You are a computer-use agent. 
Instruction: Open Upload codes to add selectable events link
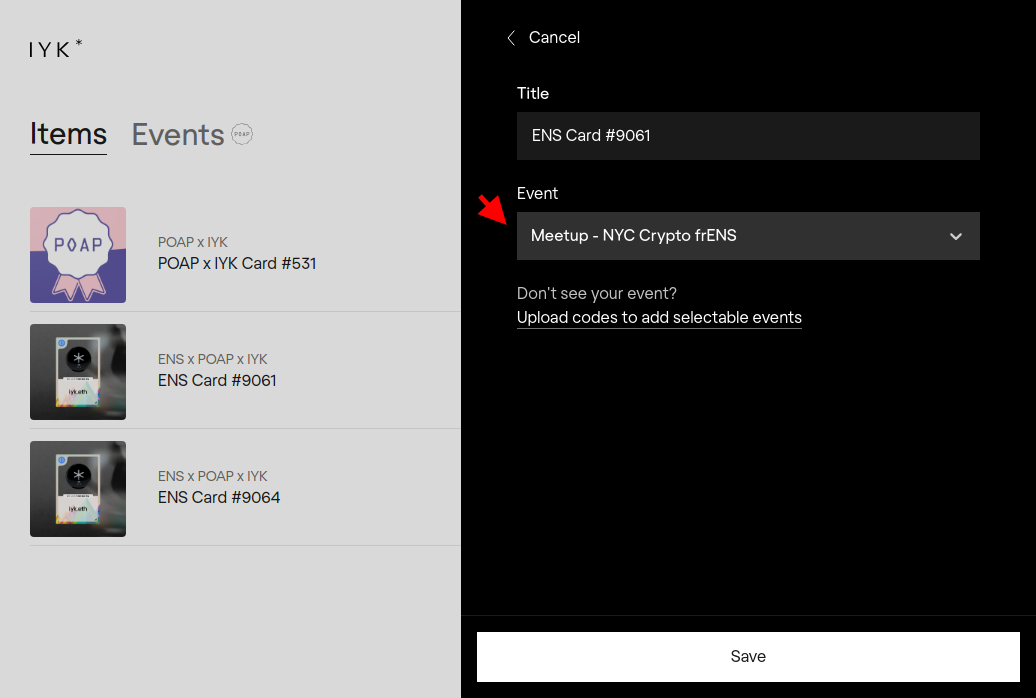[x=659, y=318]
